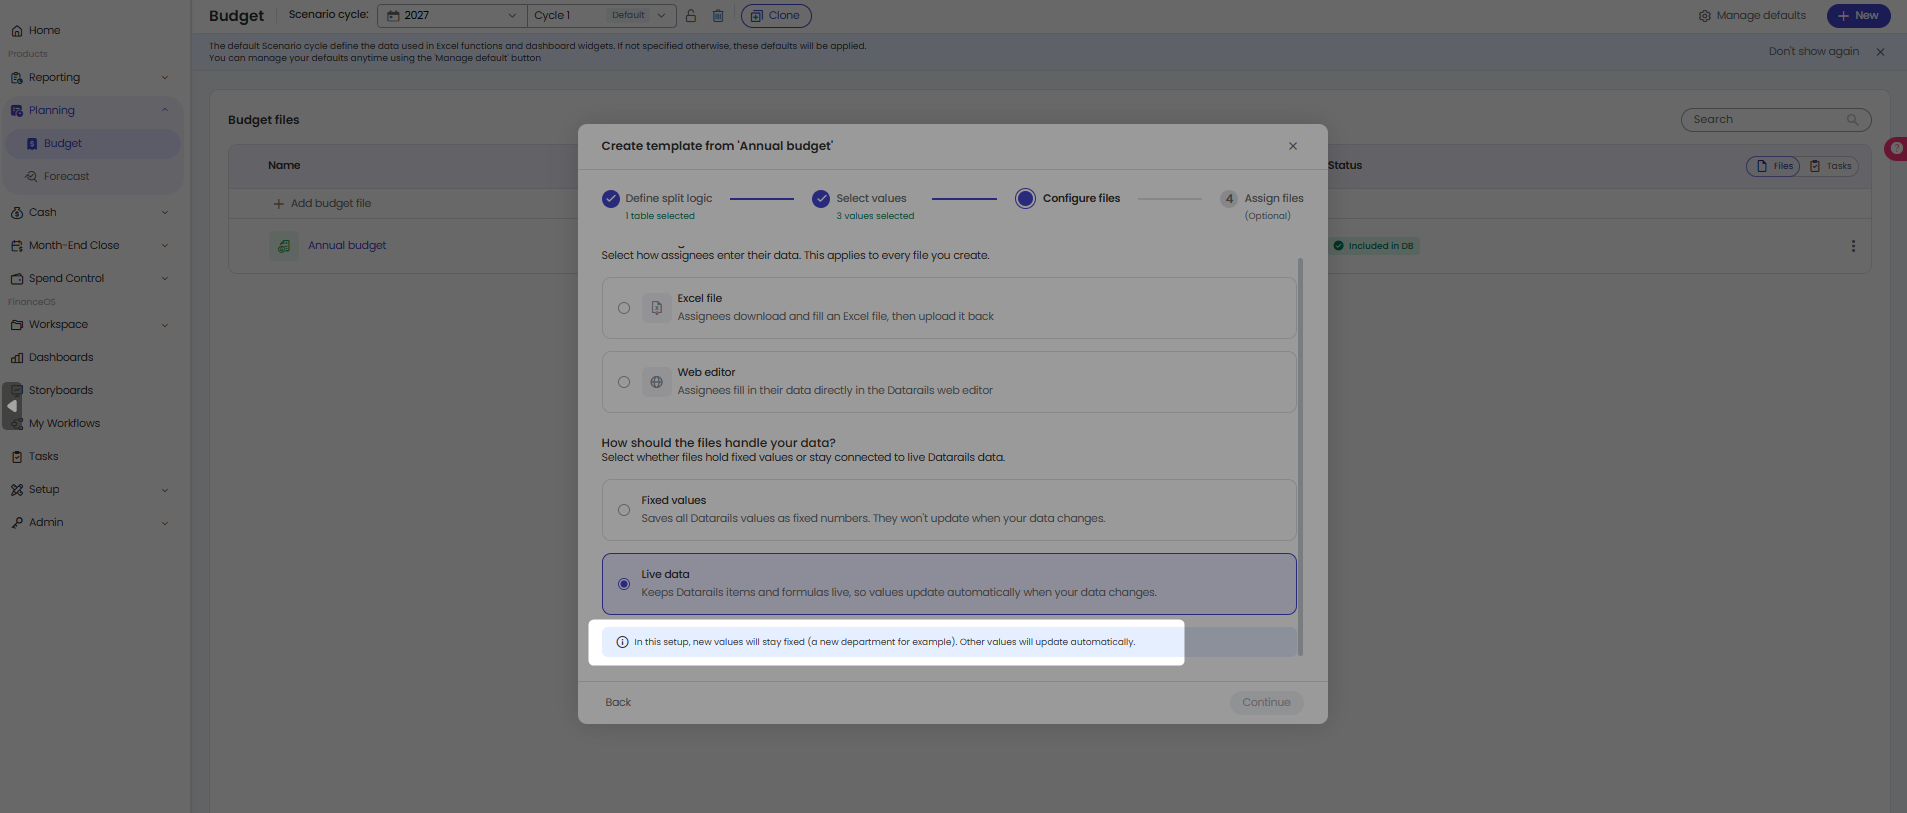Click the Web editor globe icon
The image size is (1907, 813).
(x=657, y=383)
